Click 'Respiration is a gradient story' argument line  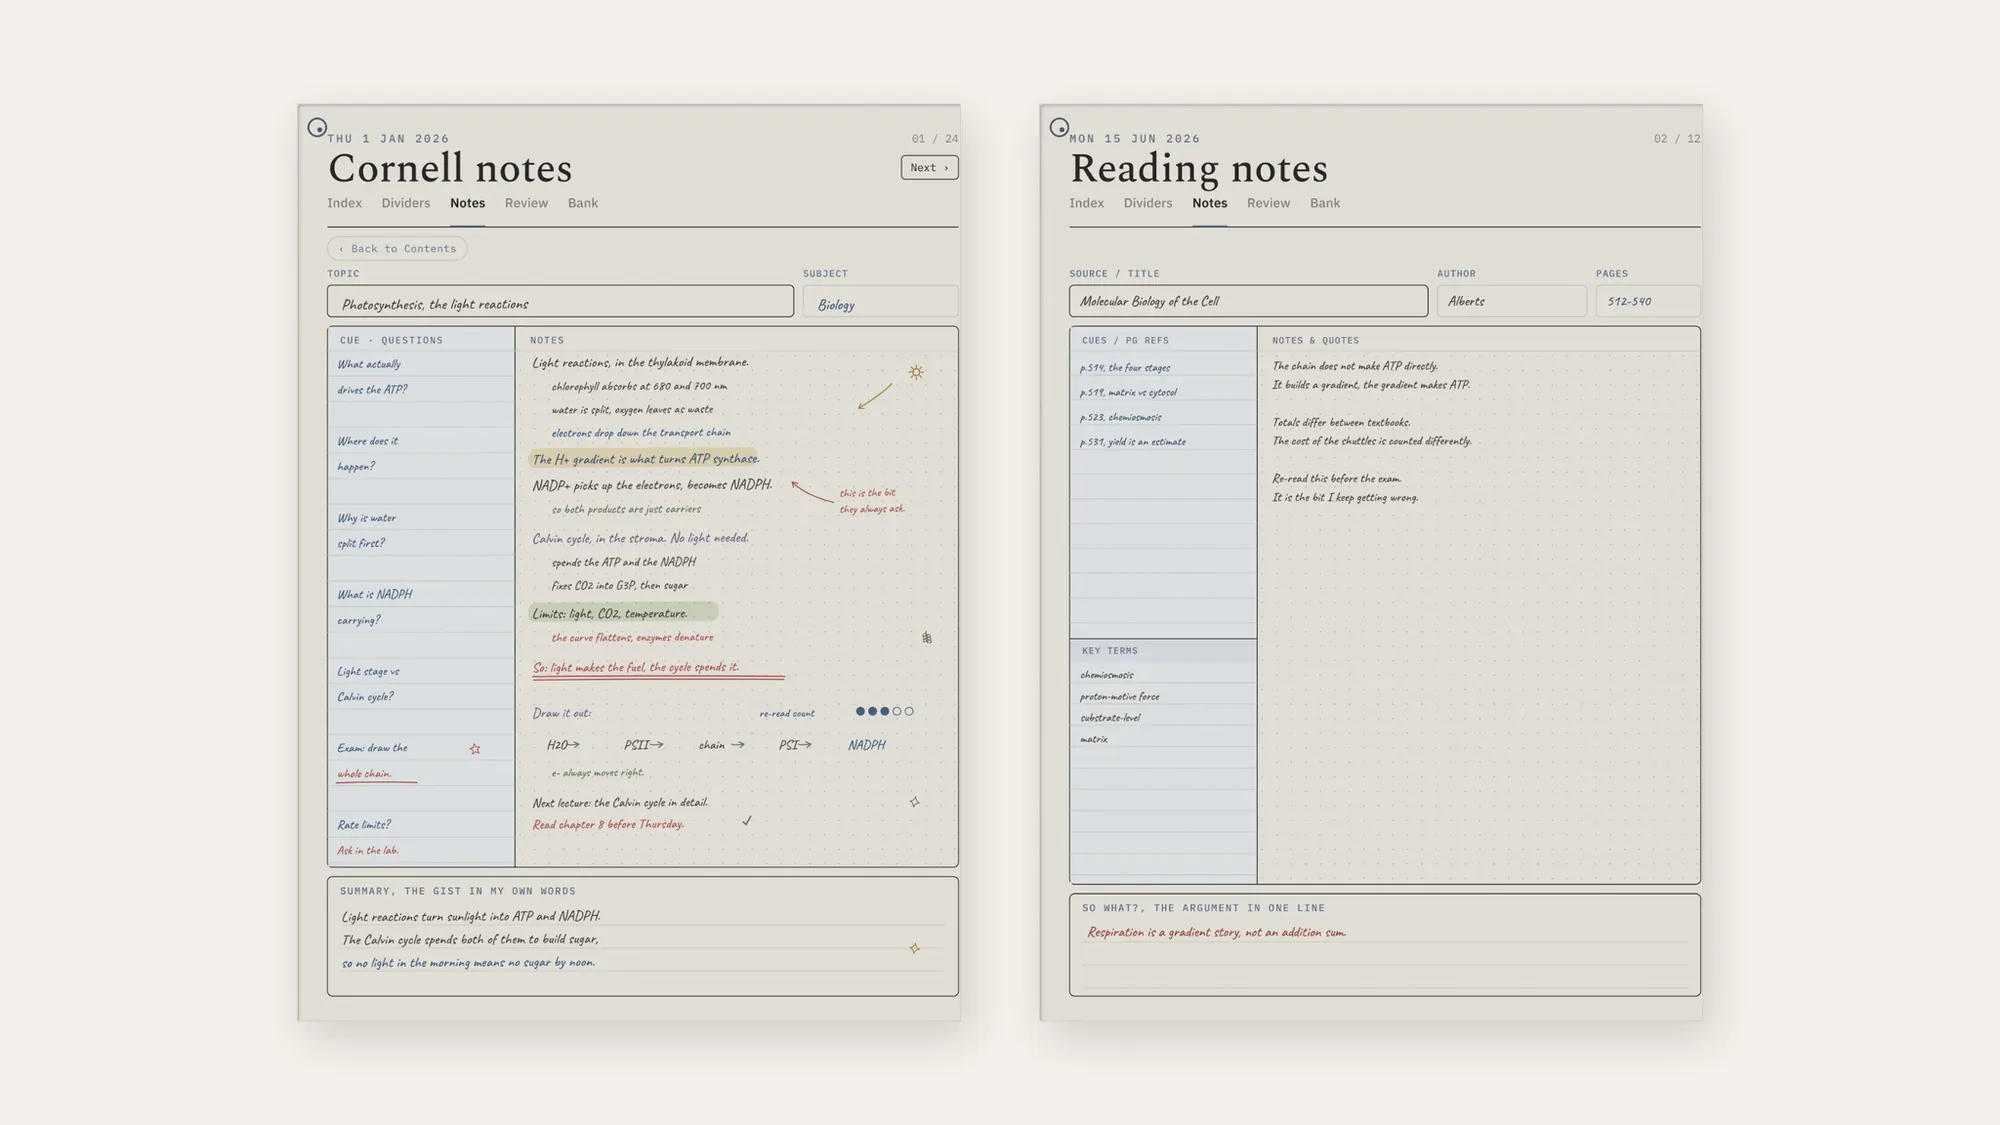click(x=1217, y=933)
